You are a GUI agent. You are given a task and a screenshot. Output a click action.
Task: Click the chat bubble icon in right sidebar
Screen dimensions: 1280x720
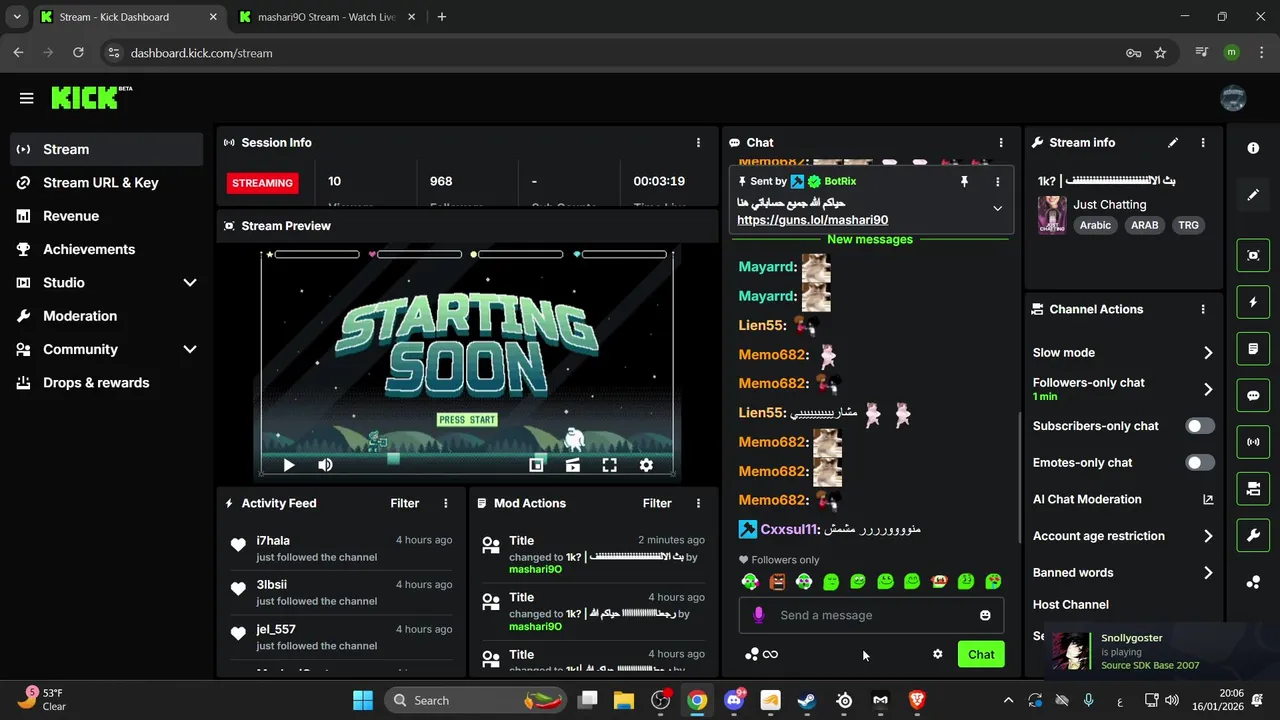pyautogui.click(x=1253, y=395)
